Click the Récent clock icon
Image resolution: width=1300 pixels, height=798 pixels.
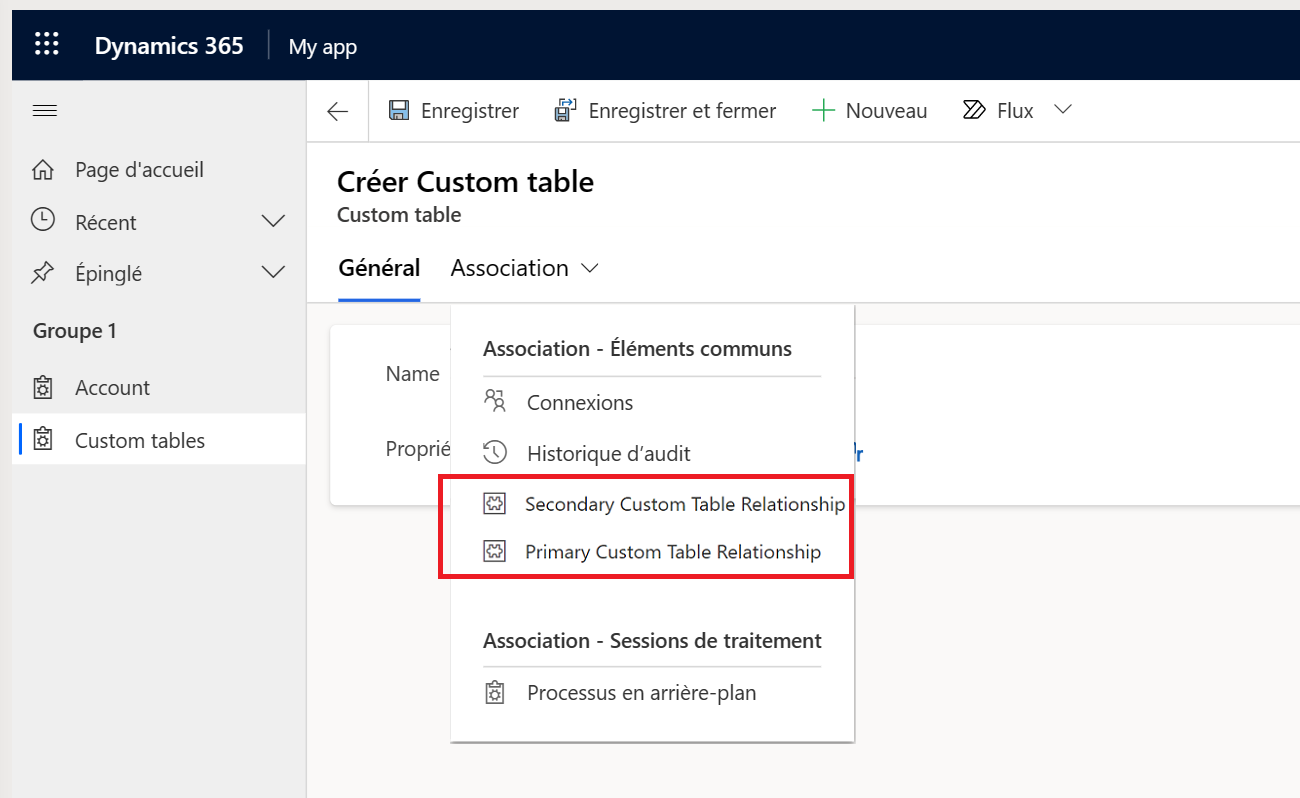coord(43,220)
